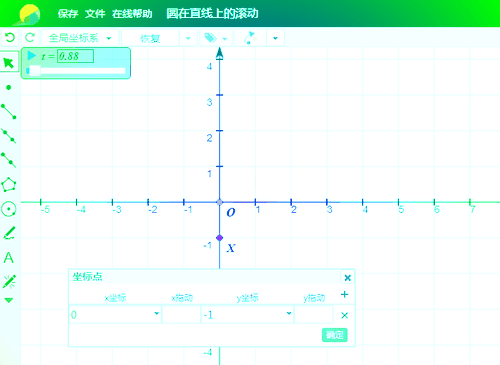Viewport: 500px width, 365px height.
Task: Click the origin point O
Action: pos(219,202)
